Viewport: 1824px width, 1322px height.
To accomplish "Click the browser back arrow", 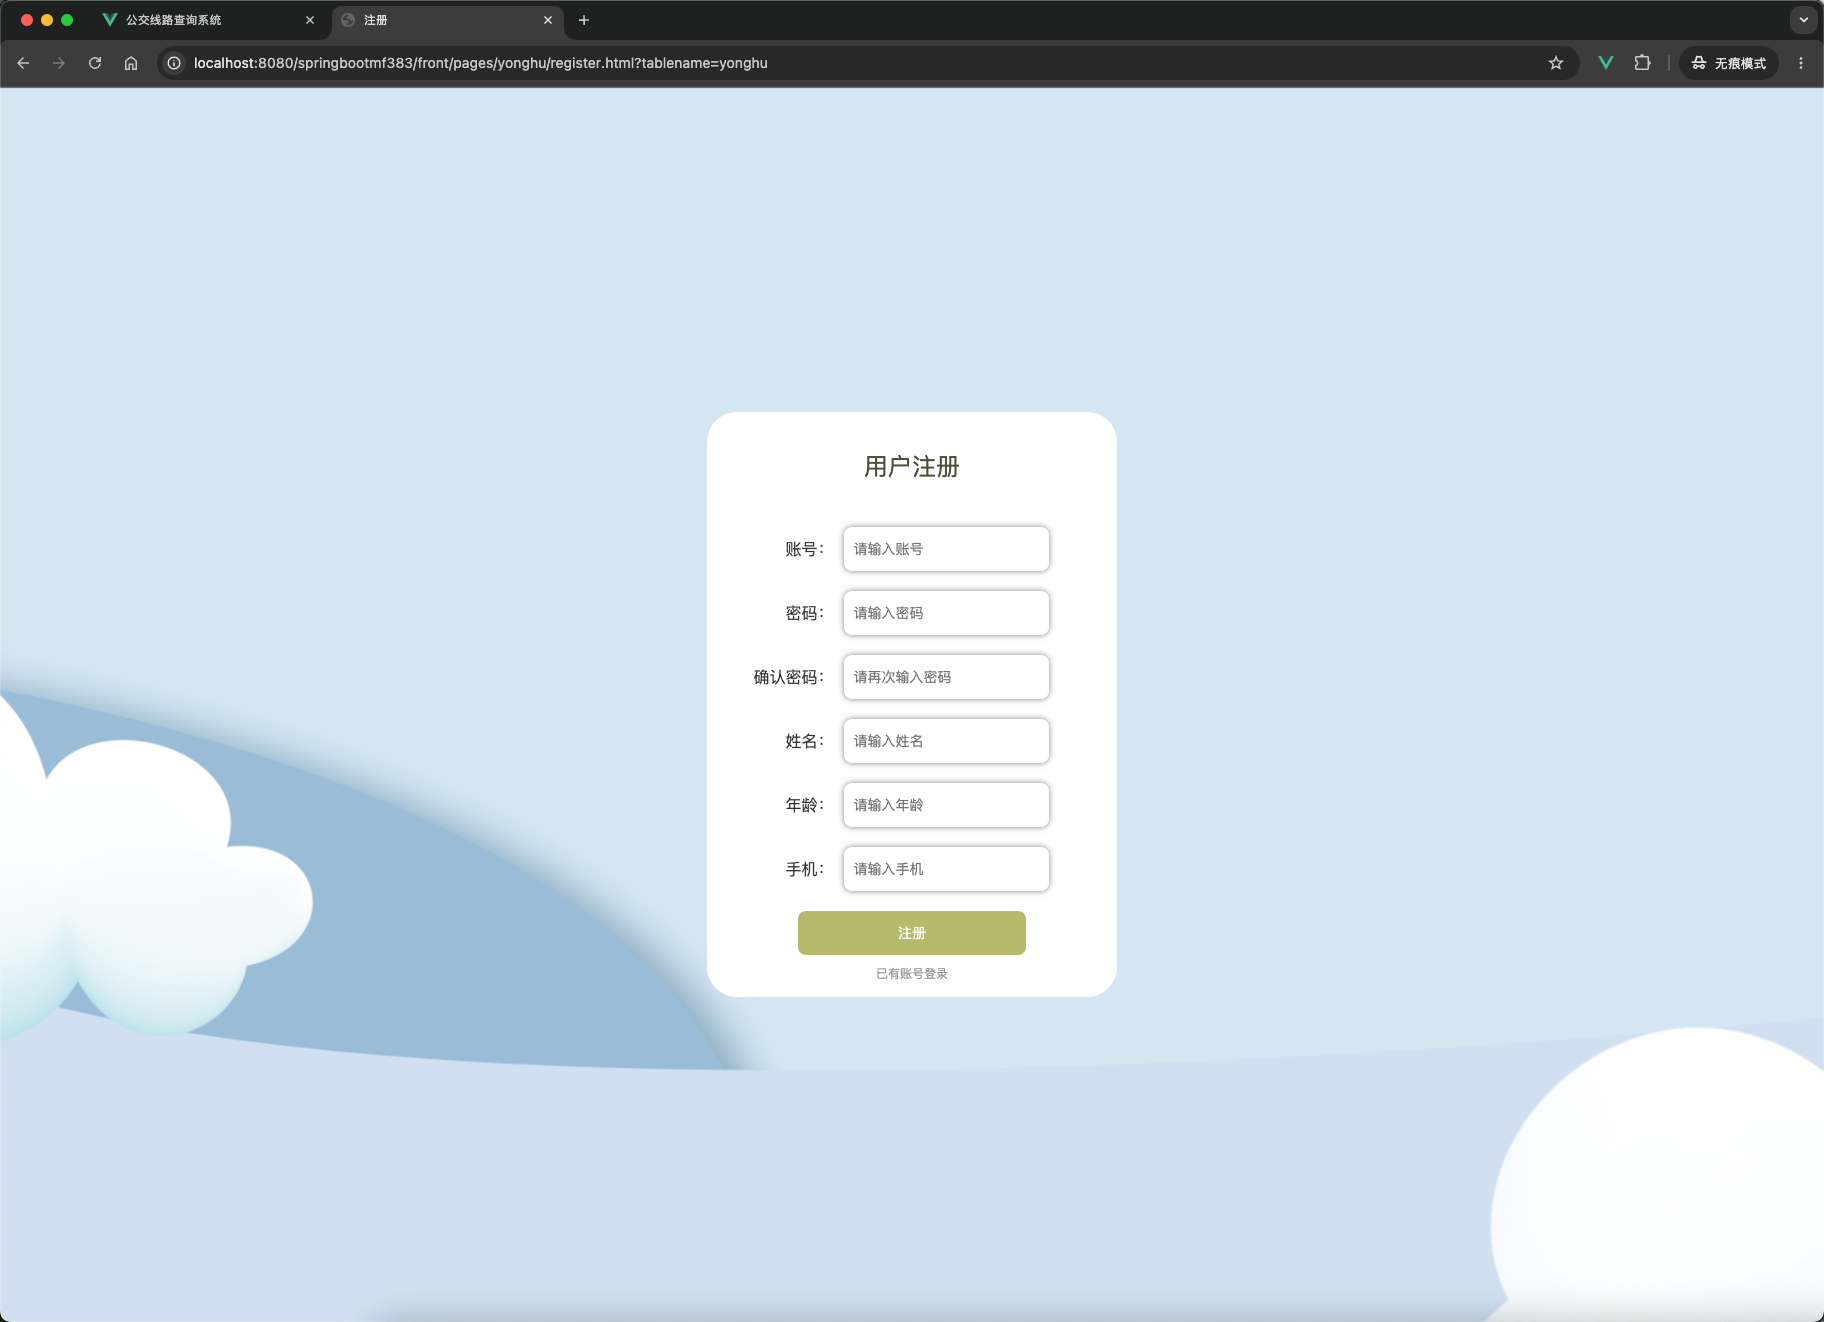I will pos(23,63).
